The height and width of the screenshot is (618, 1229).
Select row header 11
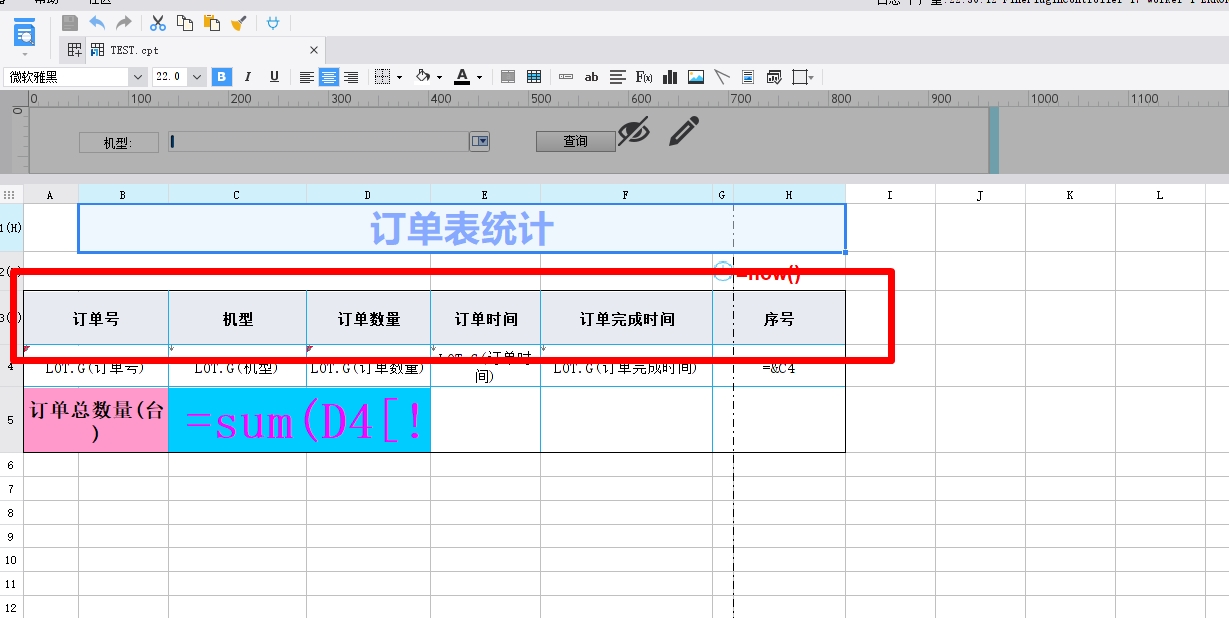11,584
